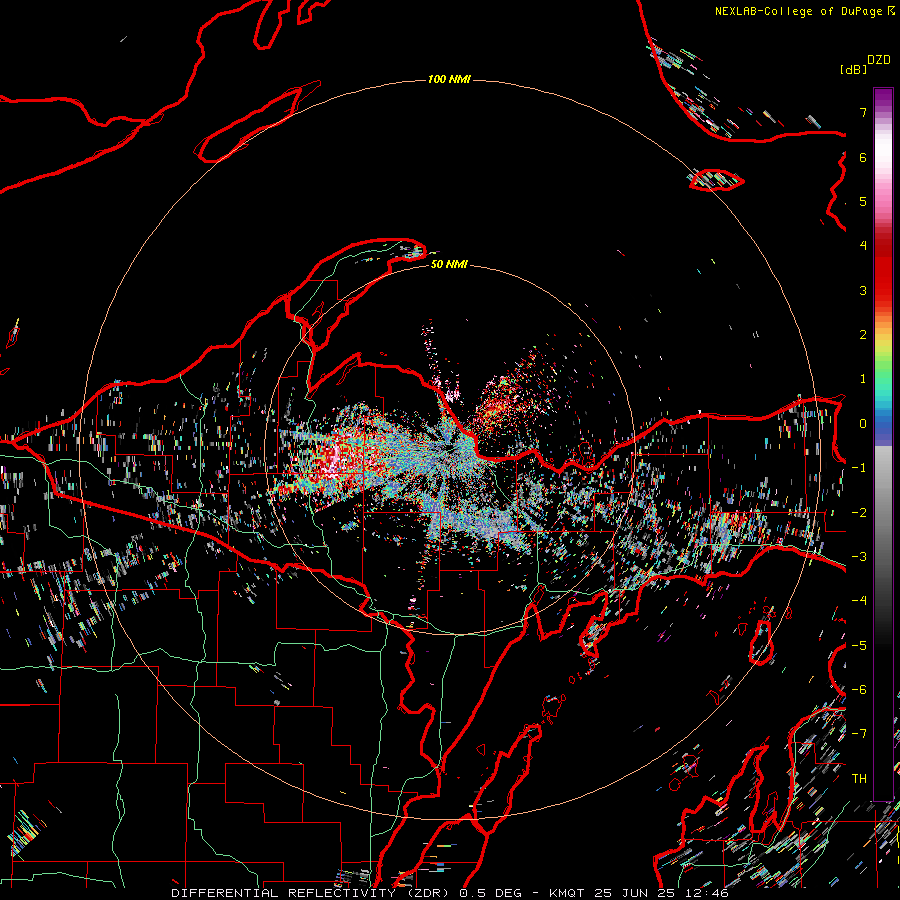Click the 2 value on color scale
Image resolution: width=900 pixels, height=900 pixels.
click(863, 335)
